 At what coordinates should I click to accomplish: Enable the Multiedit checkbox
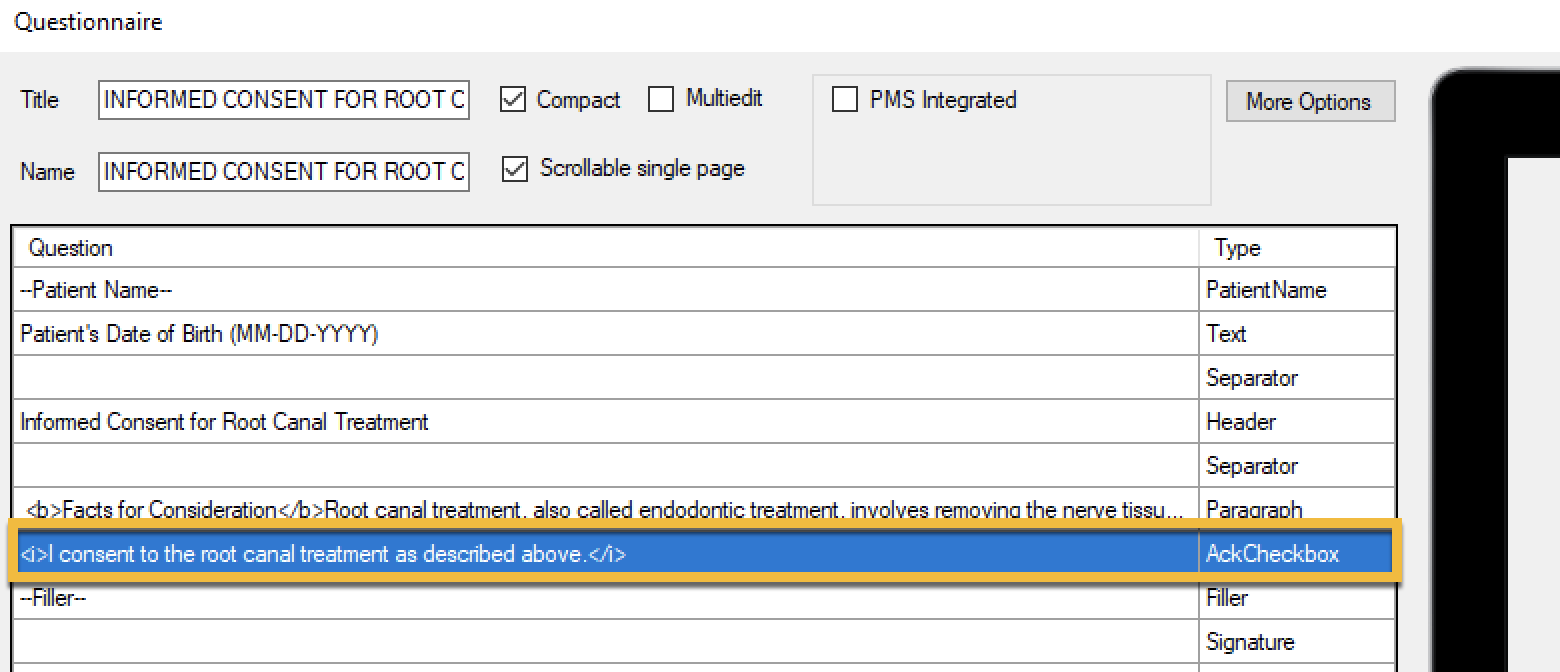point(661,100)
